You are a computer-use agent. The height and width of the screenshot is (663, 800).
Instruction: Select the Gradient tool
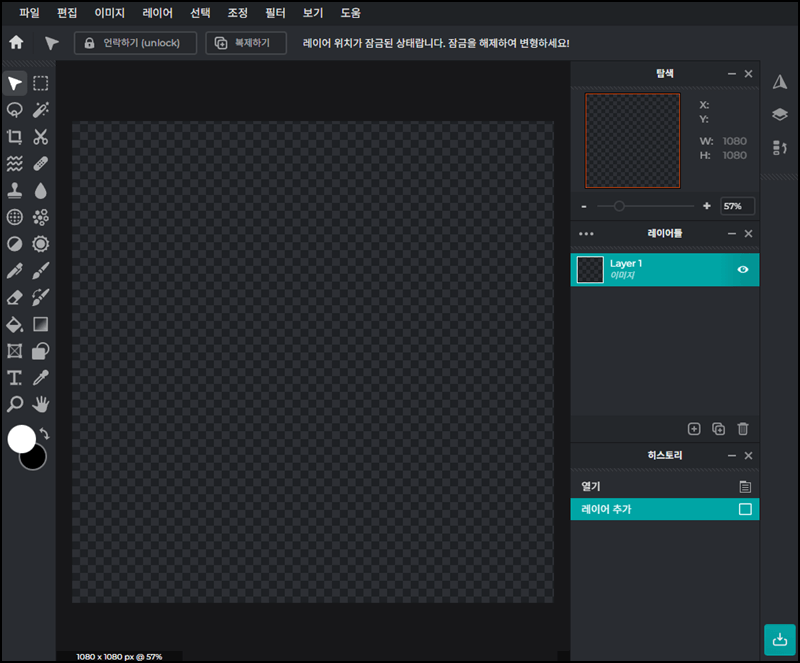click(x=41, y=324)
